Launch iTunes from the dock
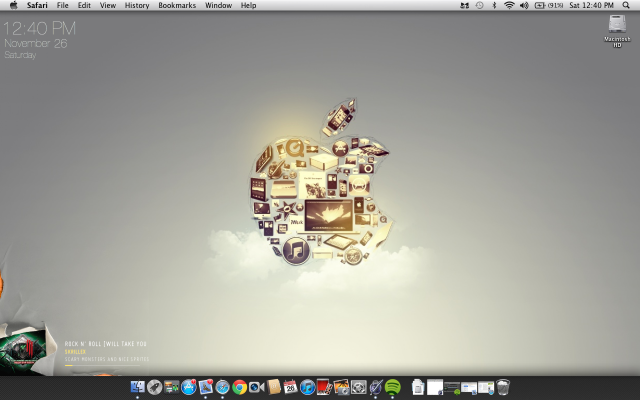 (x=307, y=387)
